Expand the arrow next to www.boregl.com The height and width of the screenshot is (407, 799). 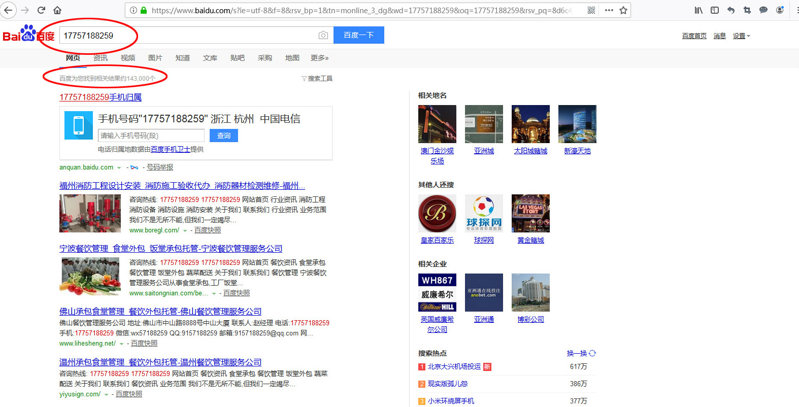click(185, 231)
